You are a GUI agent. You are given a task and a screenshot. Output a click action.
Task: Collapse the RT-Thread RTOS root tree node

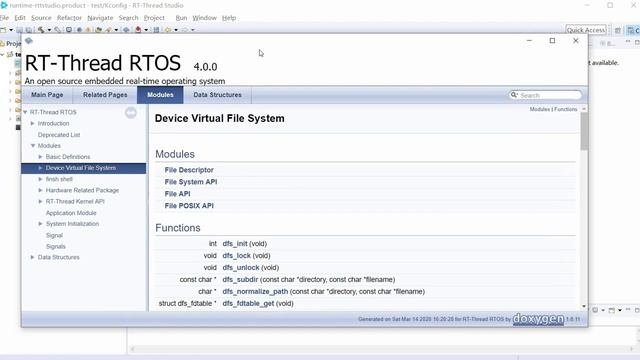(25, 112)
